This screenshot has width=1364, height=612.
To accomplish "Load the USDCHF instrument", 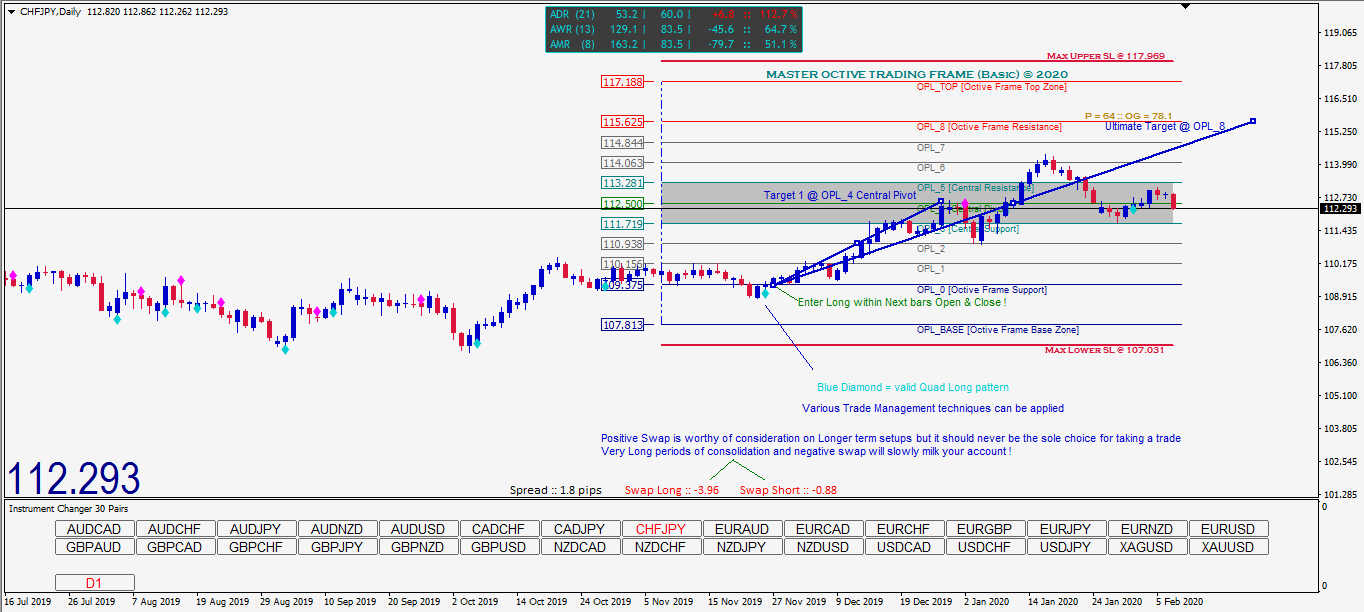I will pyautogui.click(x=985, y=547).
